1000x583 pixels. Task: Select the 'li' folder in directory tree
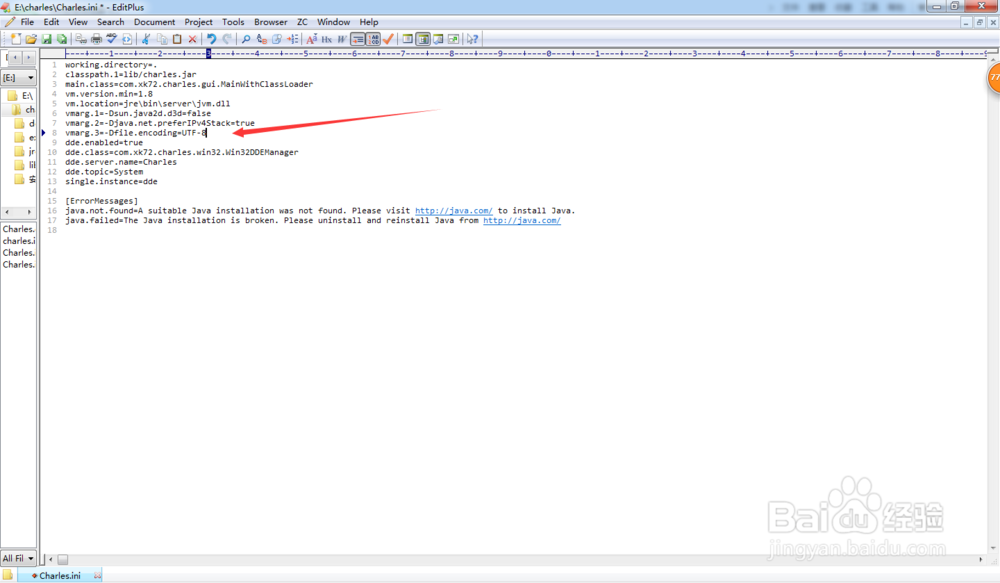(26, 165)
